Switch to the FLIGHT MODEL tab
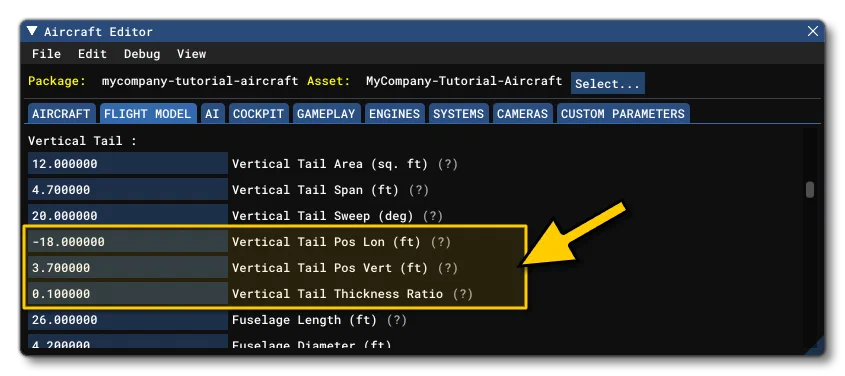Image resolution: width=845 pixels, height=376 pixels. tap(147, 114)
